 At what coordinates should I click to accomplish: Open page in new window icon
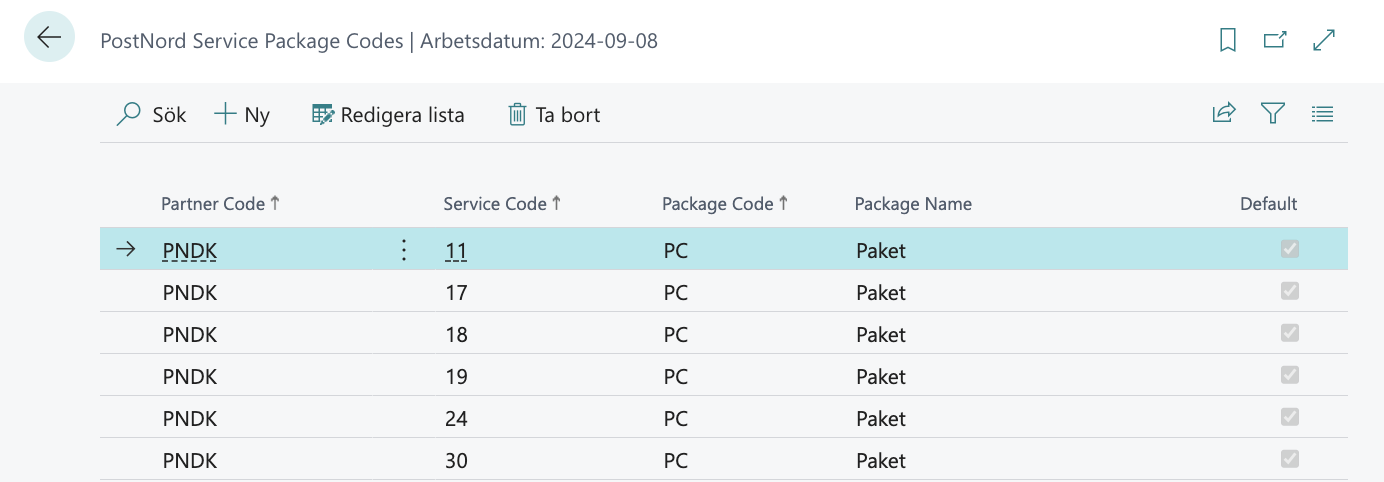pyautogui.click(x=1275, y=40)
